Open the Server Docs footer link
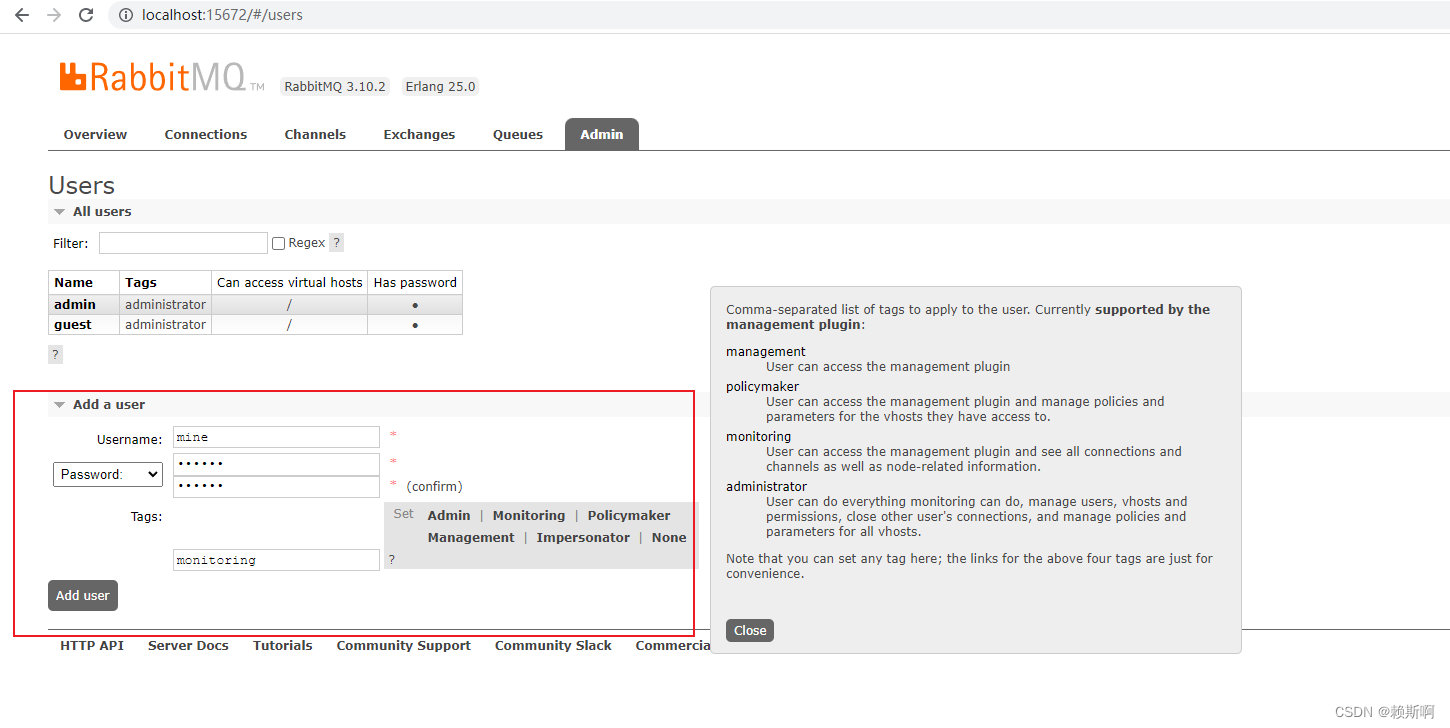Image resolution: width=1450 pixels, height=728 pixels. tap(188, 646)
